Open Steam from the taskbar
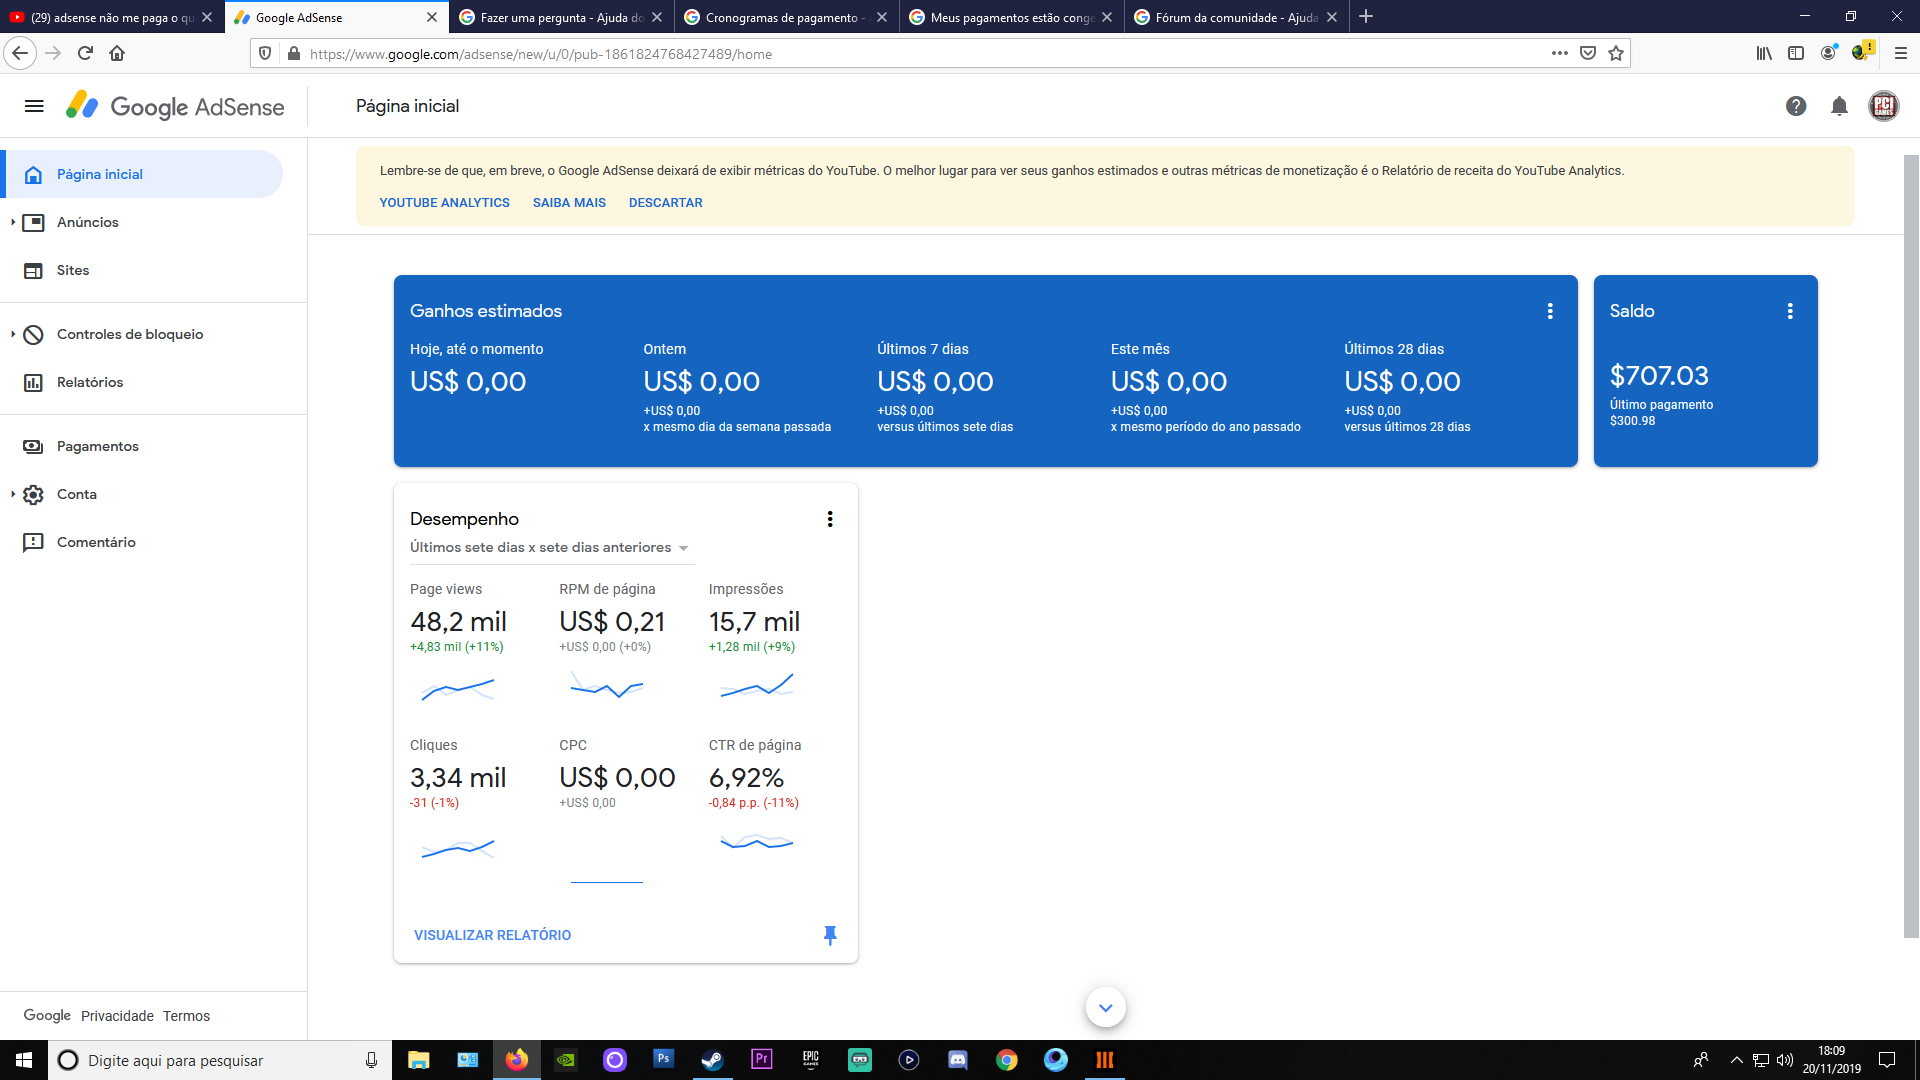1920x1080 pixels. [712, 1060]
